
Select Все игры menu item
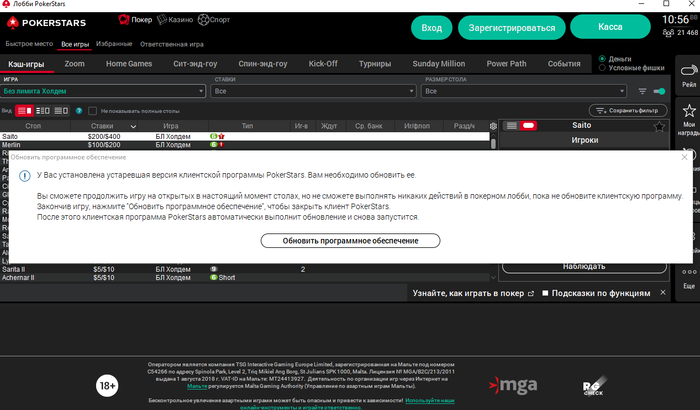click(x=75, y=44)
